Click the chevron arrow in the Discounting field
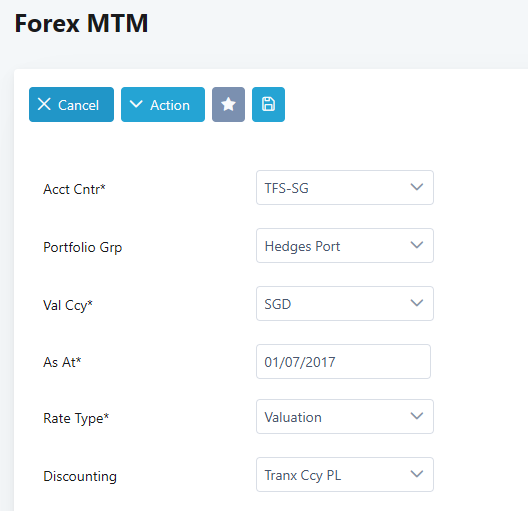The image size is (528, 511). (x=417, y=474)
